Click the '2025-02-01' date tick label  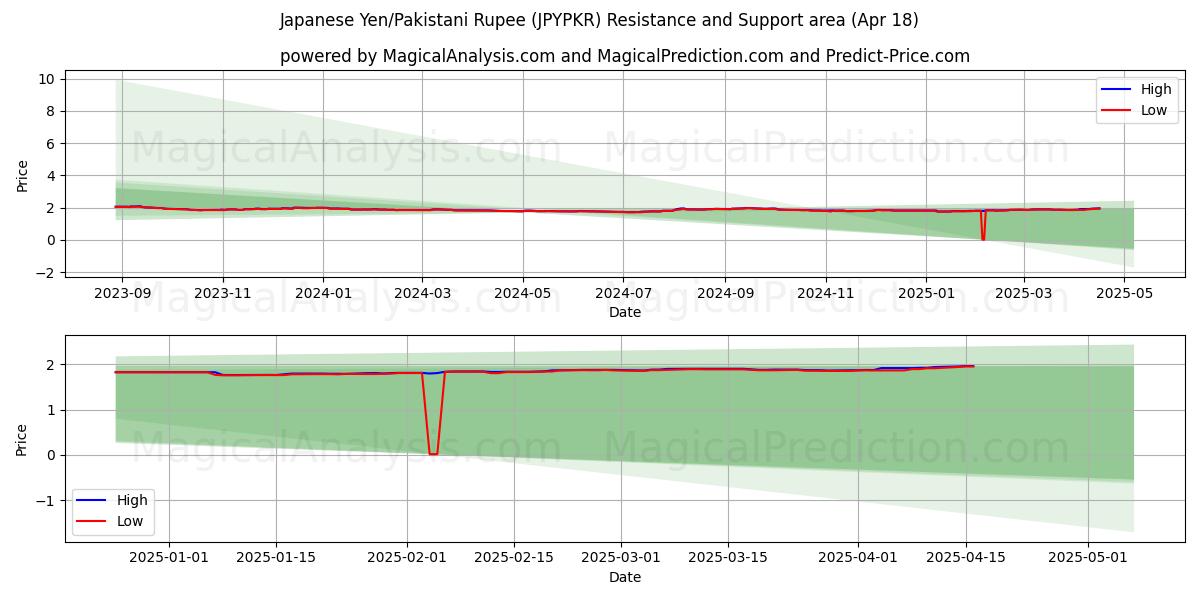[x=407, y=558]
